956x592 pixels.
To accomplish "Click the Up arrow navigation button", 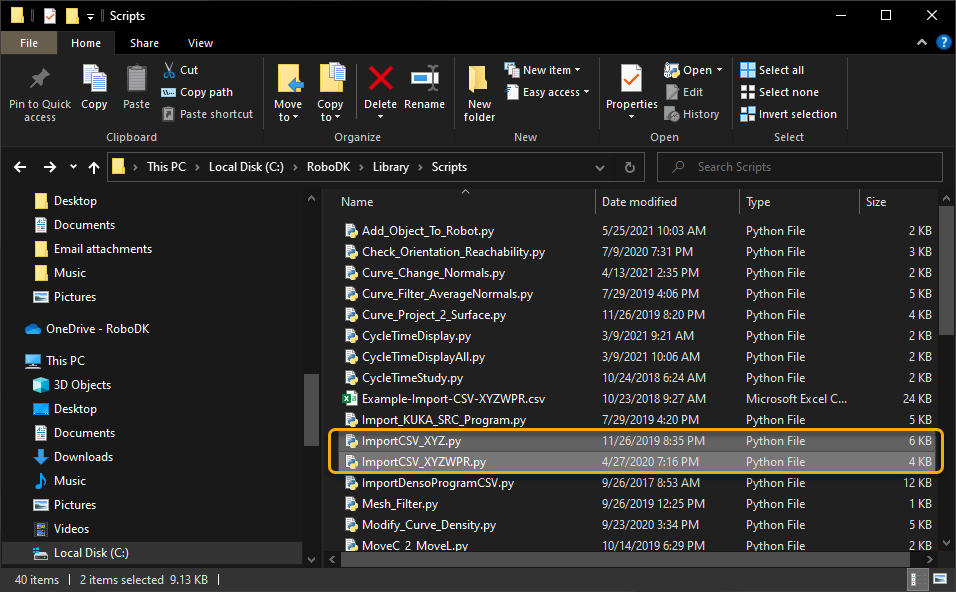I will tap(94, 167).
